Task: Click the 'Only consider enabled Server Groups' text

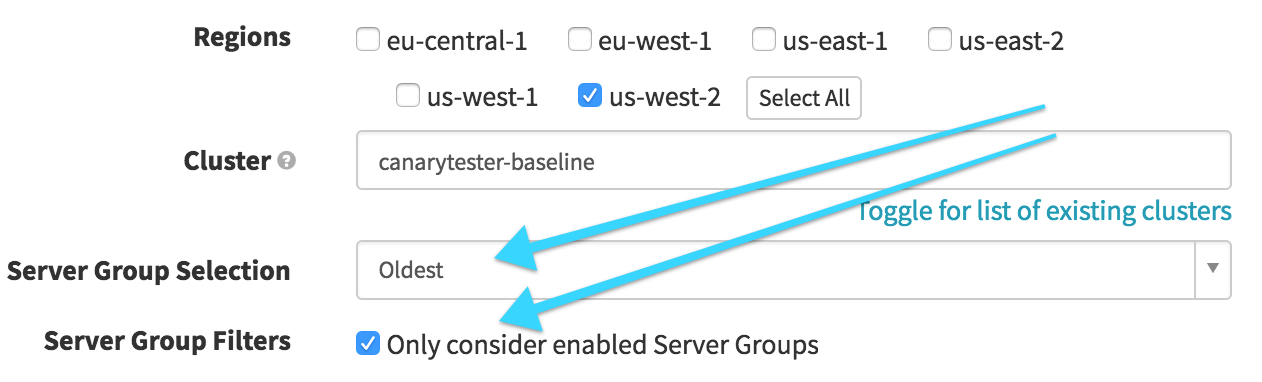Action: 603,346
